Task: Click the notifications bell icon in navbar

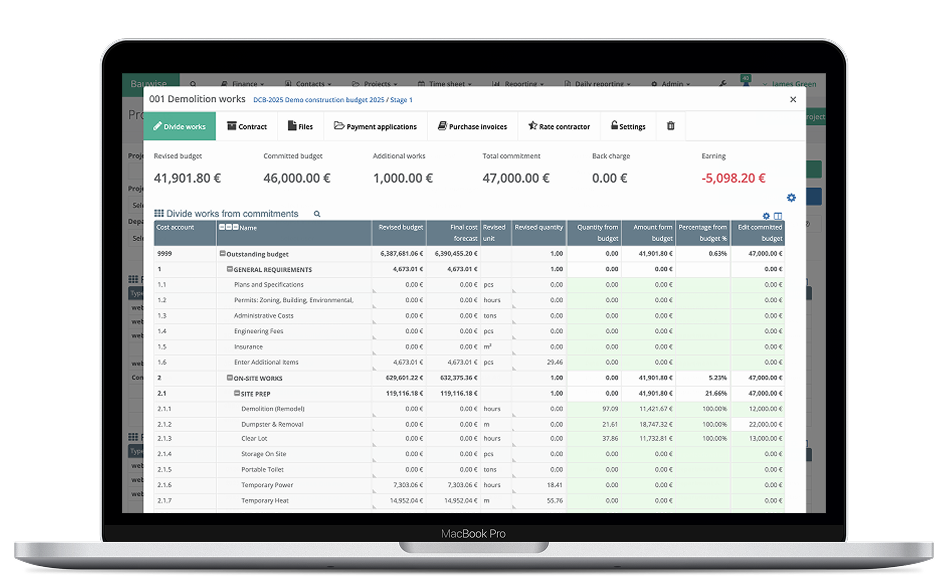Action: pos(743,85)
